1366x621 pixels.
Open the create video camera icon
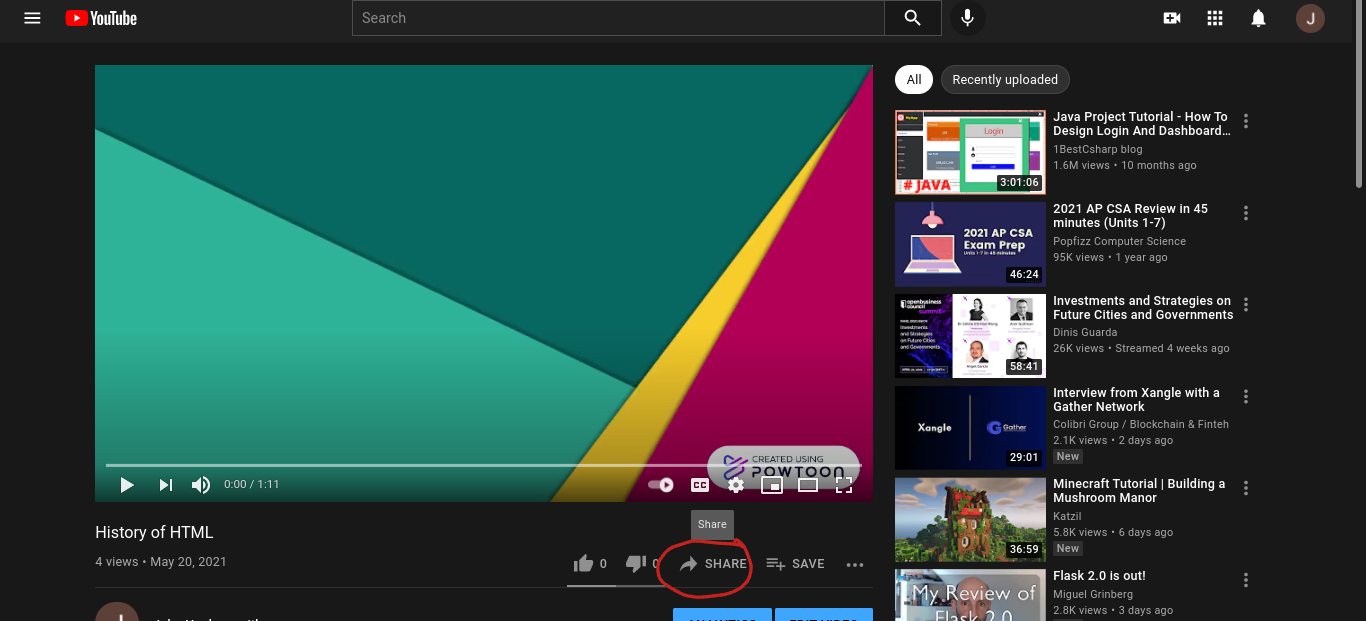click(x=1172, y=18)
